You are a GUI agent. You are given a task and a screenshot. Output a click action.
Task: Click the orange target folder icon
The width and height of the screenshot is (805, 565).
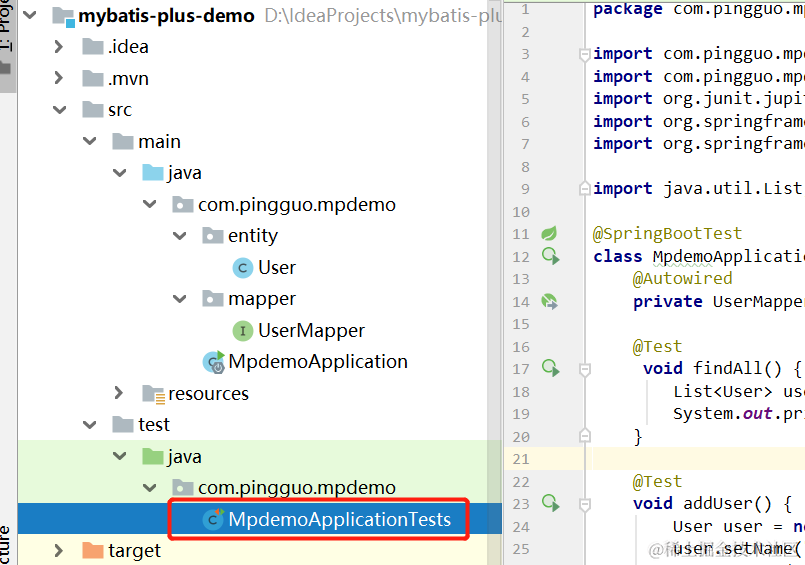(93, 550)
